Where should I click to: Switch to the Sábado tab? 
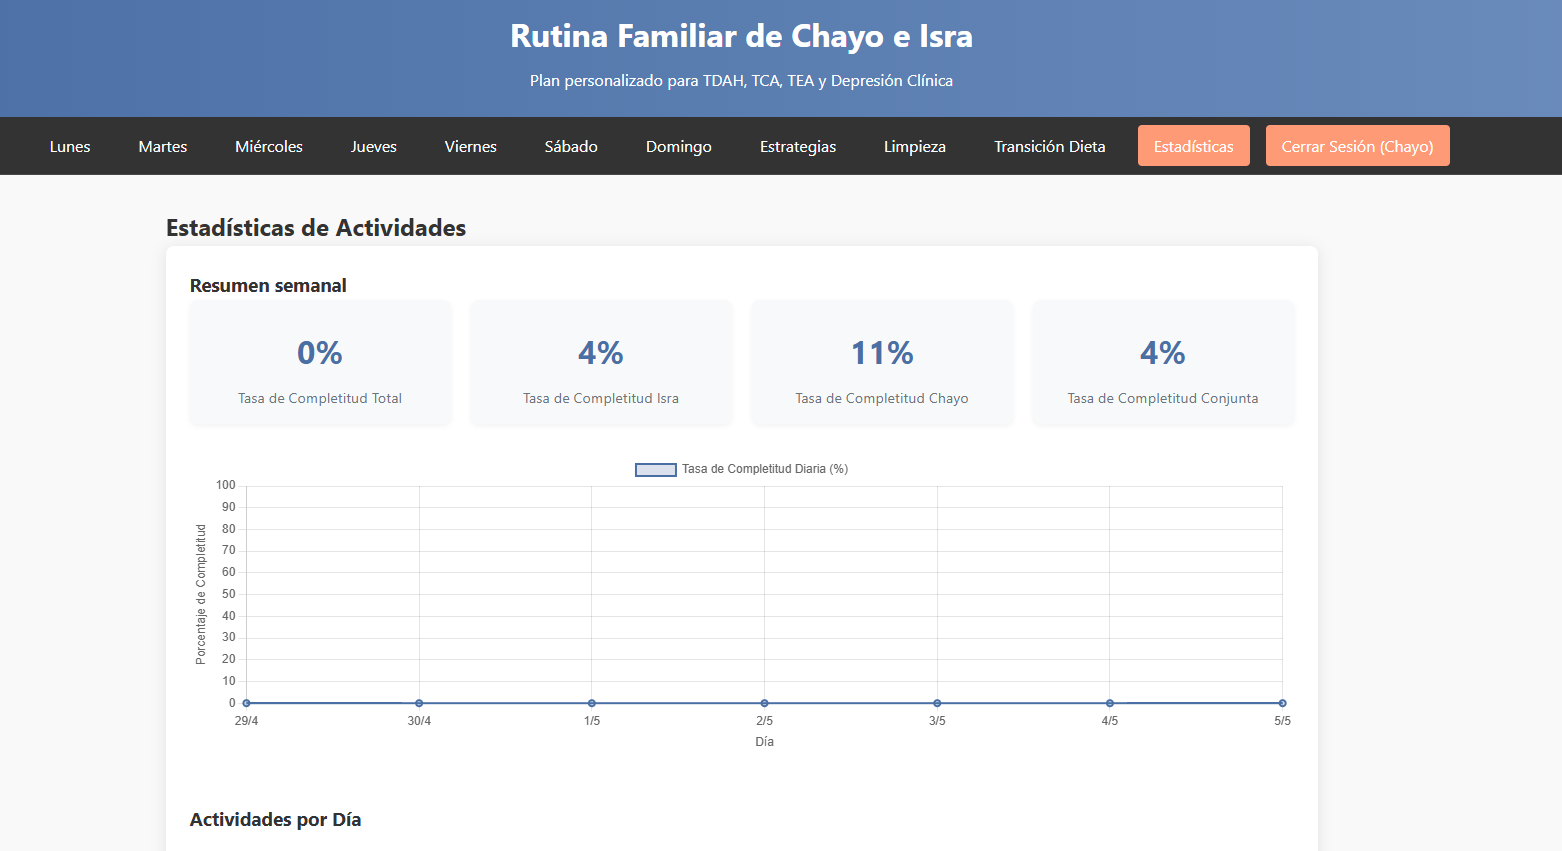click(x=571, y=146)
